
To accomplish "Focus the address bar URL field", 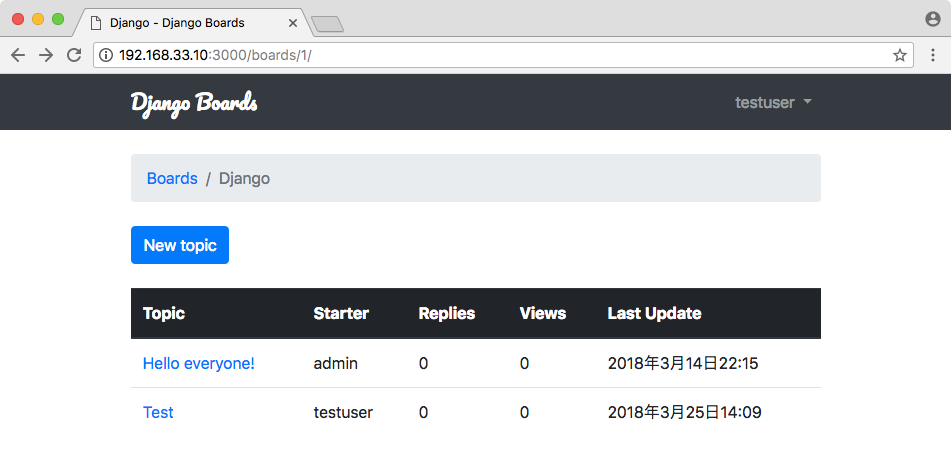I will pos(500,55).
